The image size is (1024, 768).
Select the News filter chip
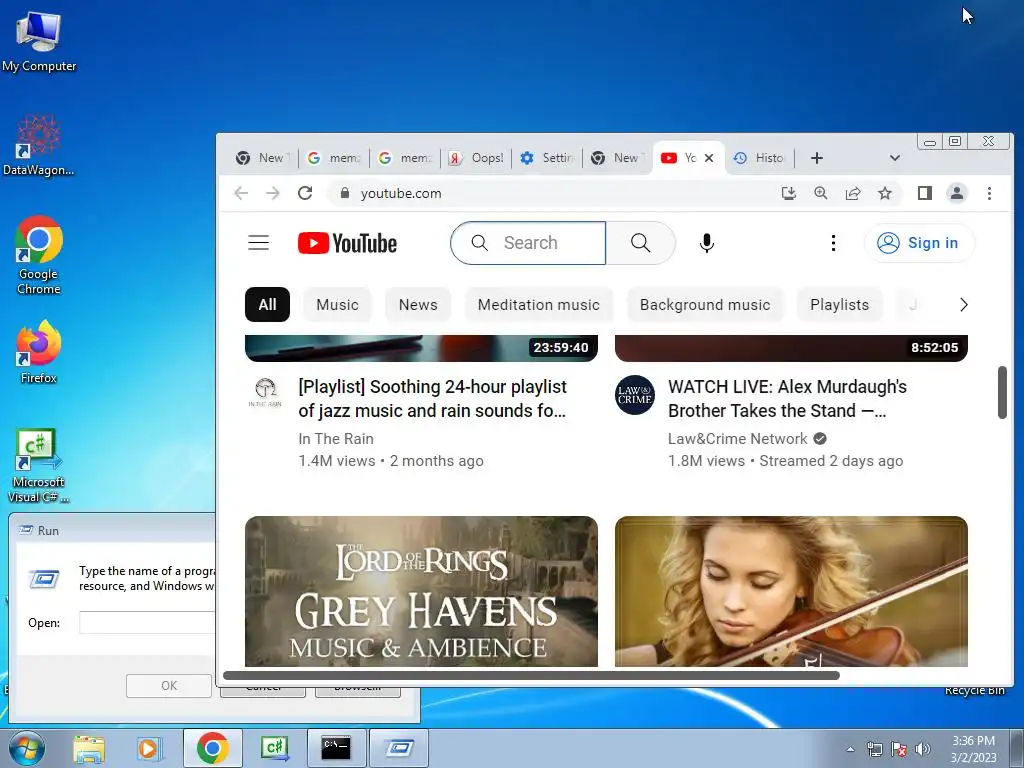click(418, 305)
